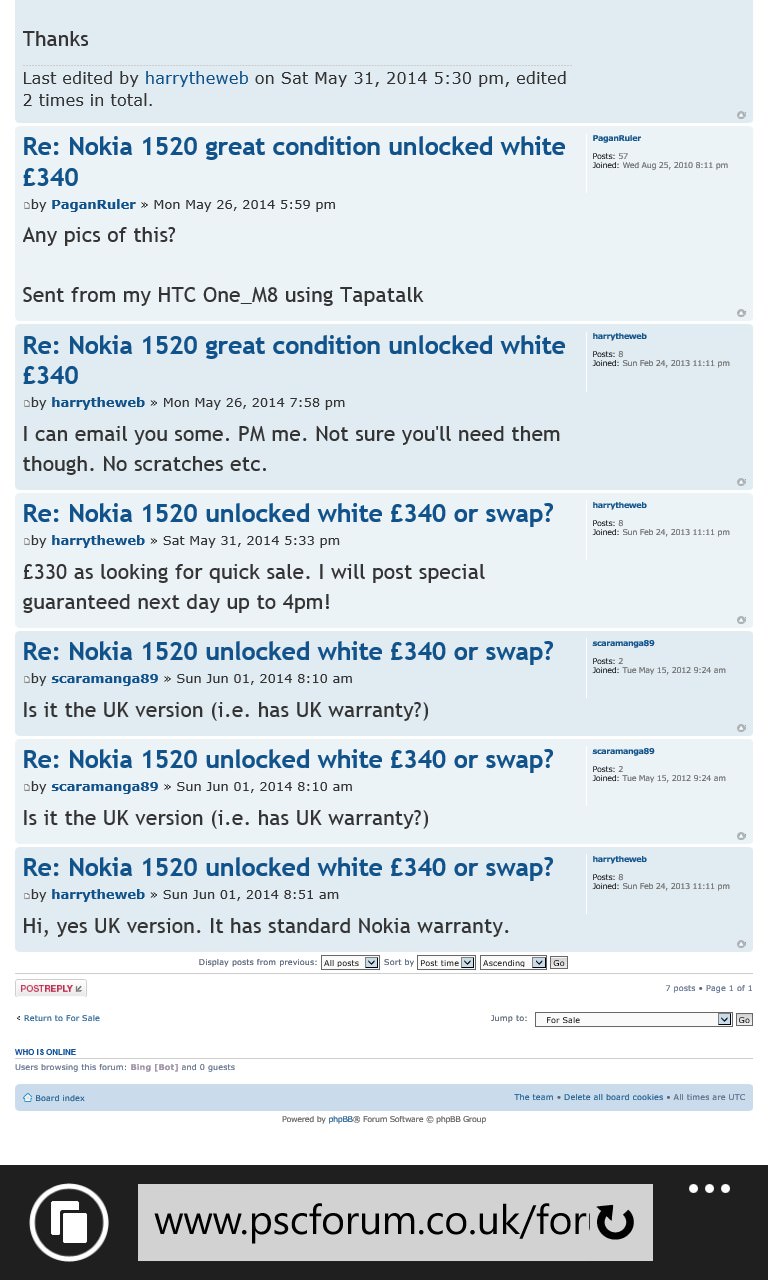Screen dimensions: 768x1280
Task: Click the POSTREPLY button
Action: coord(51,988)
